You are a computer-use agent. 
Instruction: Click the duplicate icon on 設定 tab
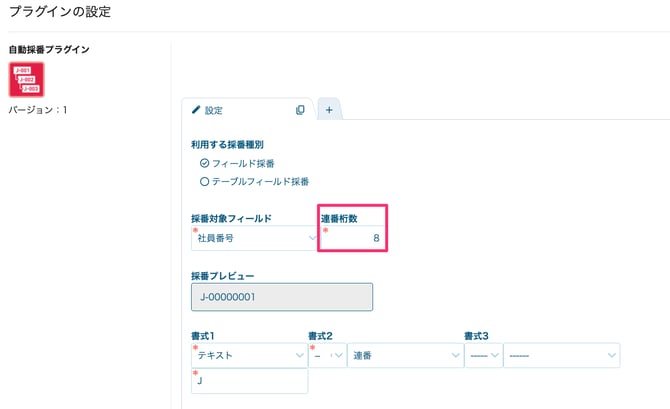tap(300, 110)
